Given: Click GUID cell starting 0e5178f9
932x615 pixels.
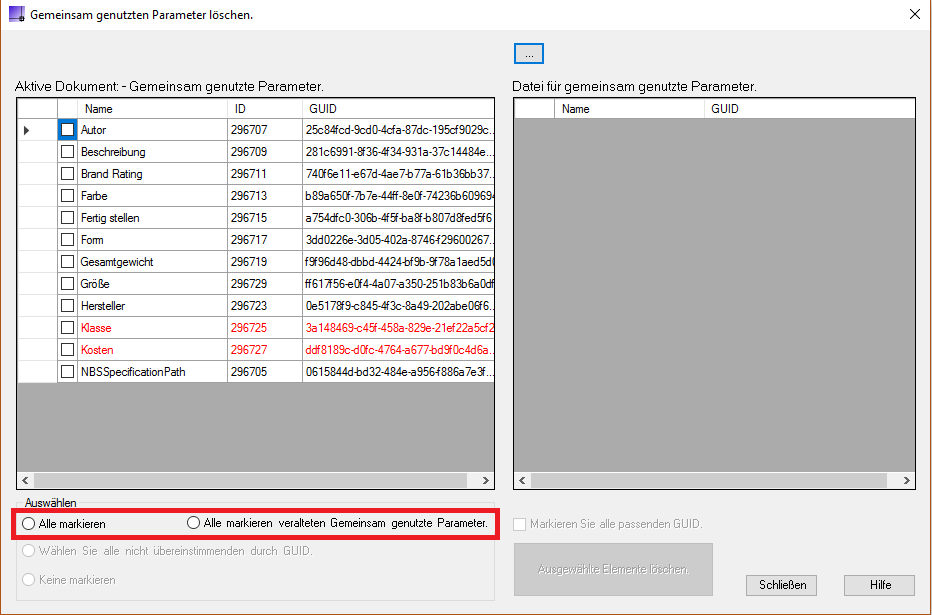Looking at the screenshot, I should point(398,305).
